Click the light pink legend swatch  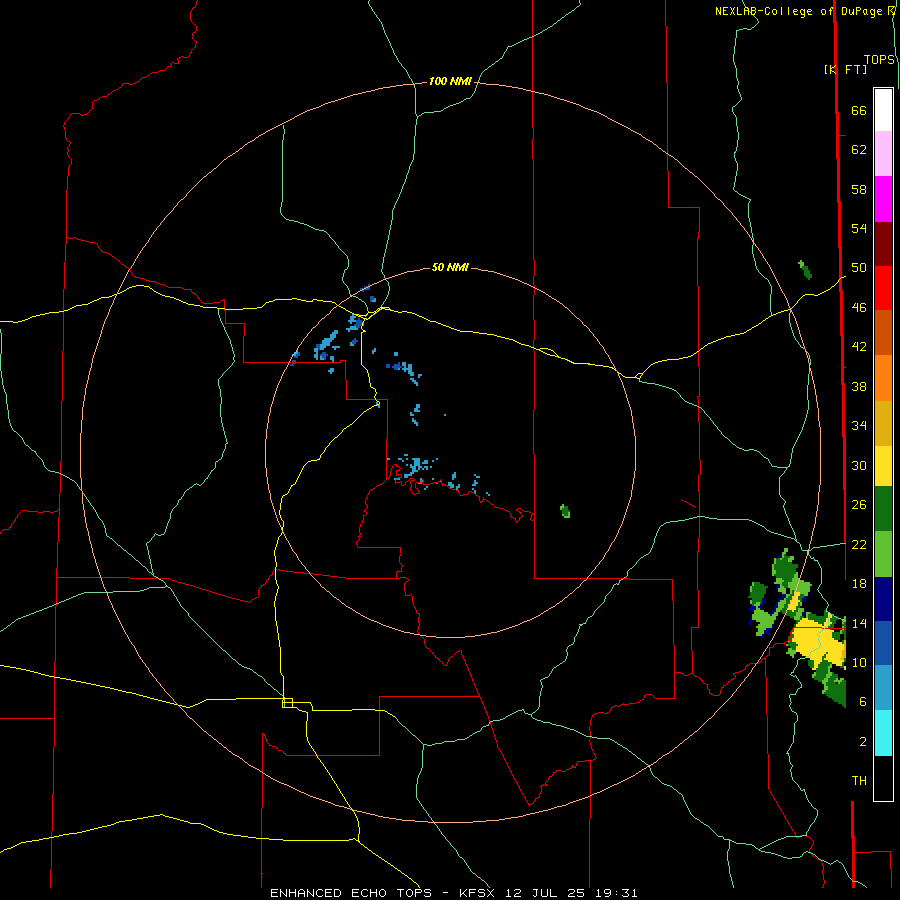pyautogui.click(x=883, y=154)
